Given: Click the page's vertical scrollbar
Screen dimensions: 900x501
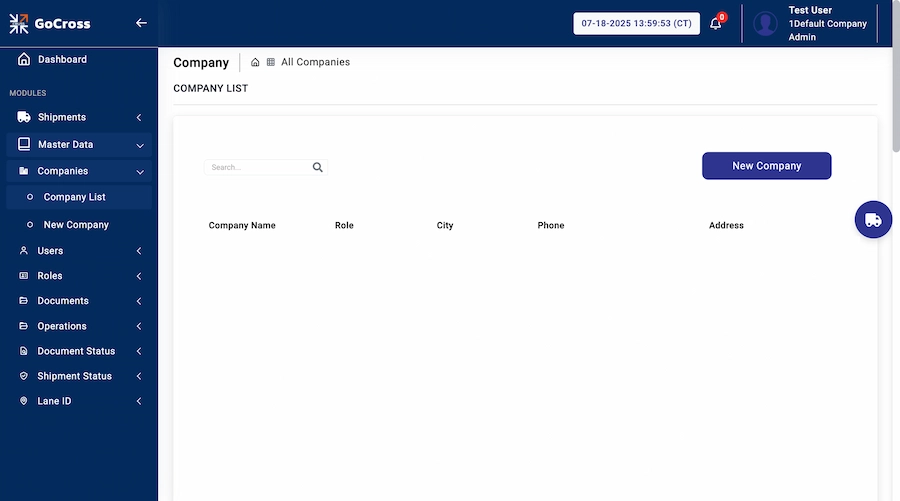Looking at the screenshot, I should click(x=895, y=100).
